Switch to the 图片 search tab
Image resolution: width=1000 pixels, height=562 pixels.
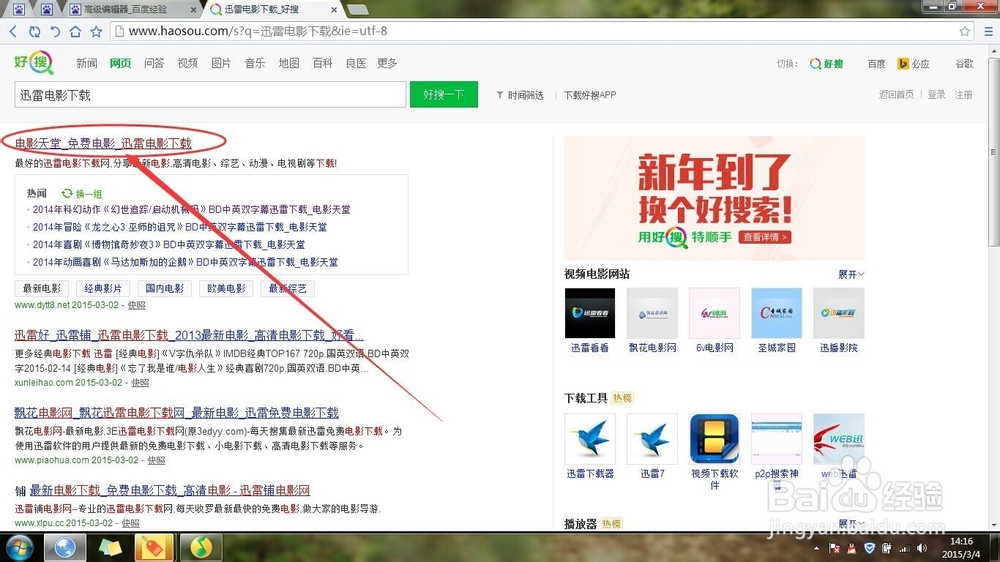(221, 63)
